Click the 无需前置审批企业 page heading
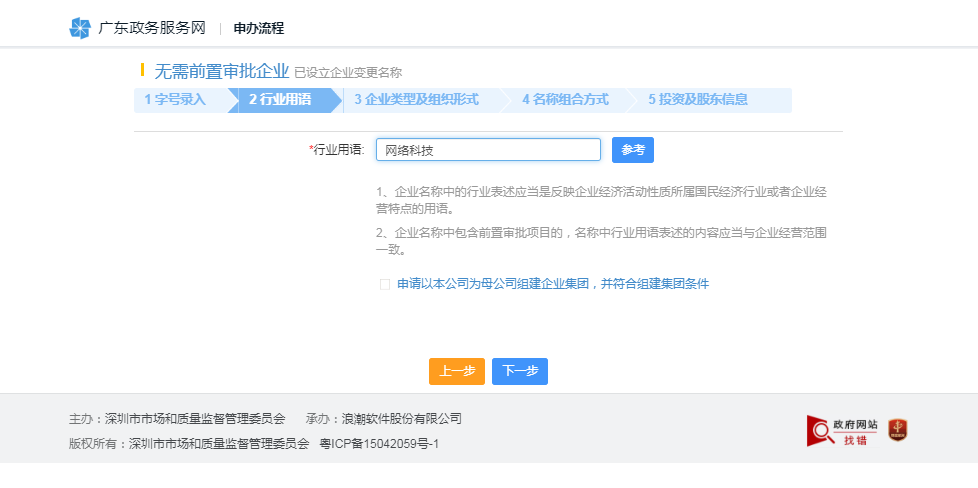The height and width of the screenshot is (488, 978). (221, 71)
